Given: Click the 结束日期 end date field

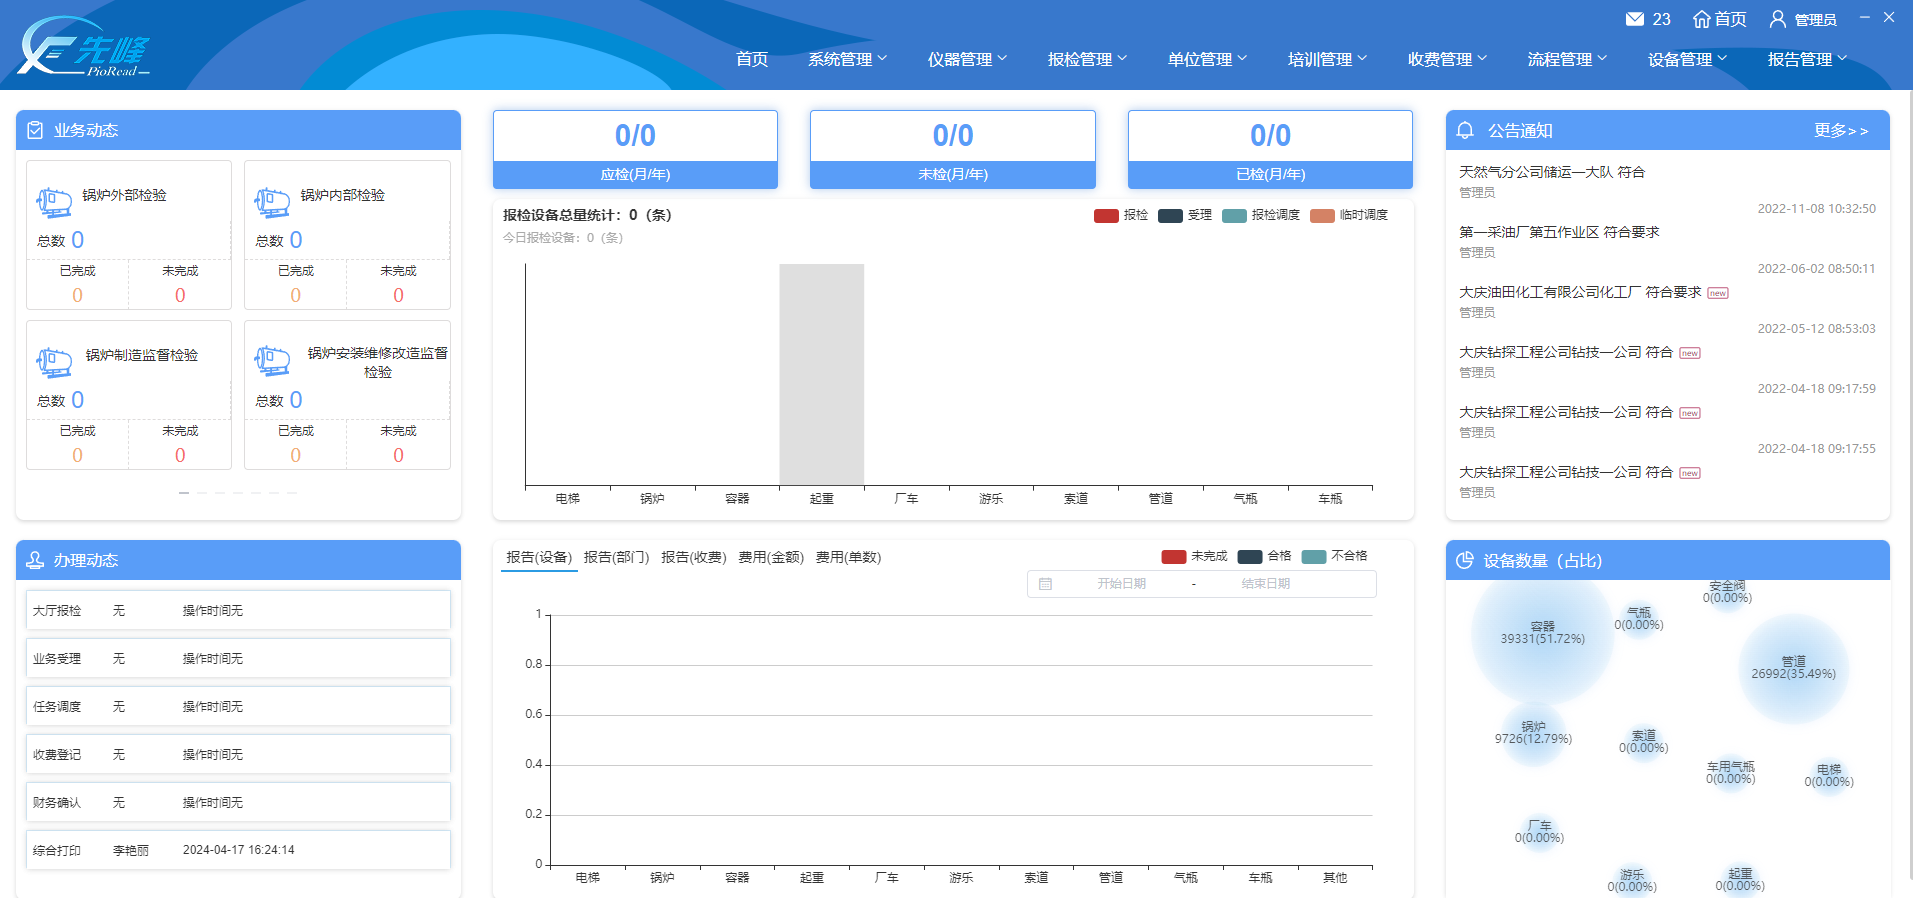Looking at the screenshot, I should click(x=1265, y=584).
